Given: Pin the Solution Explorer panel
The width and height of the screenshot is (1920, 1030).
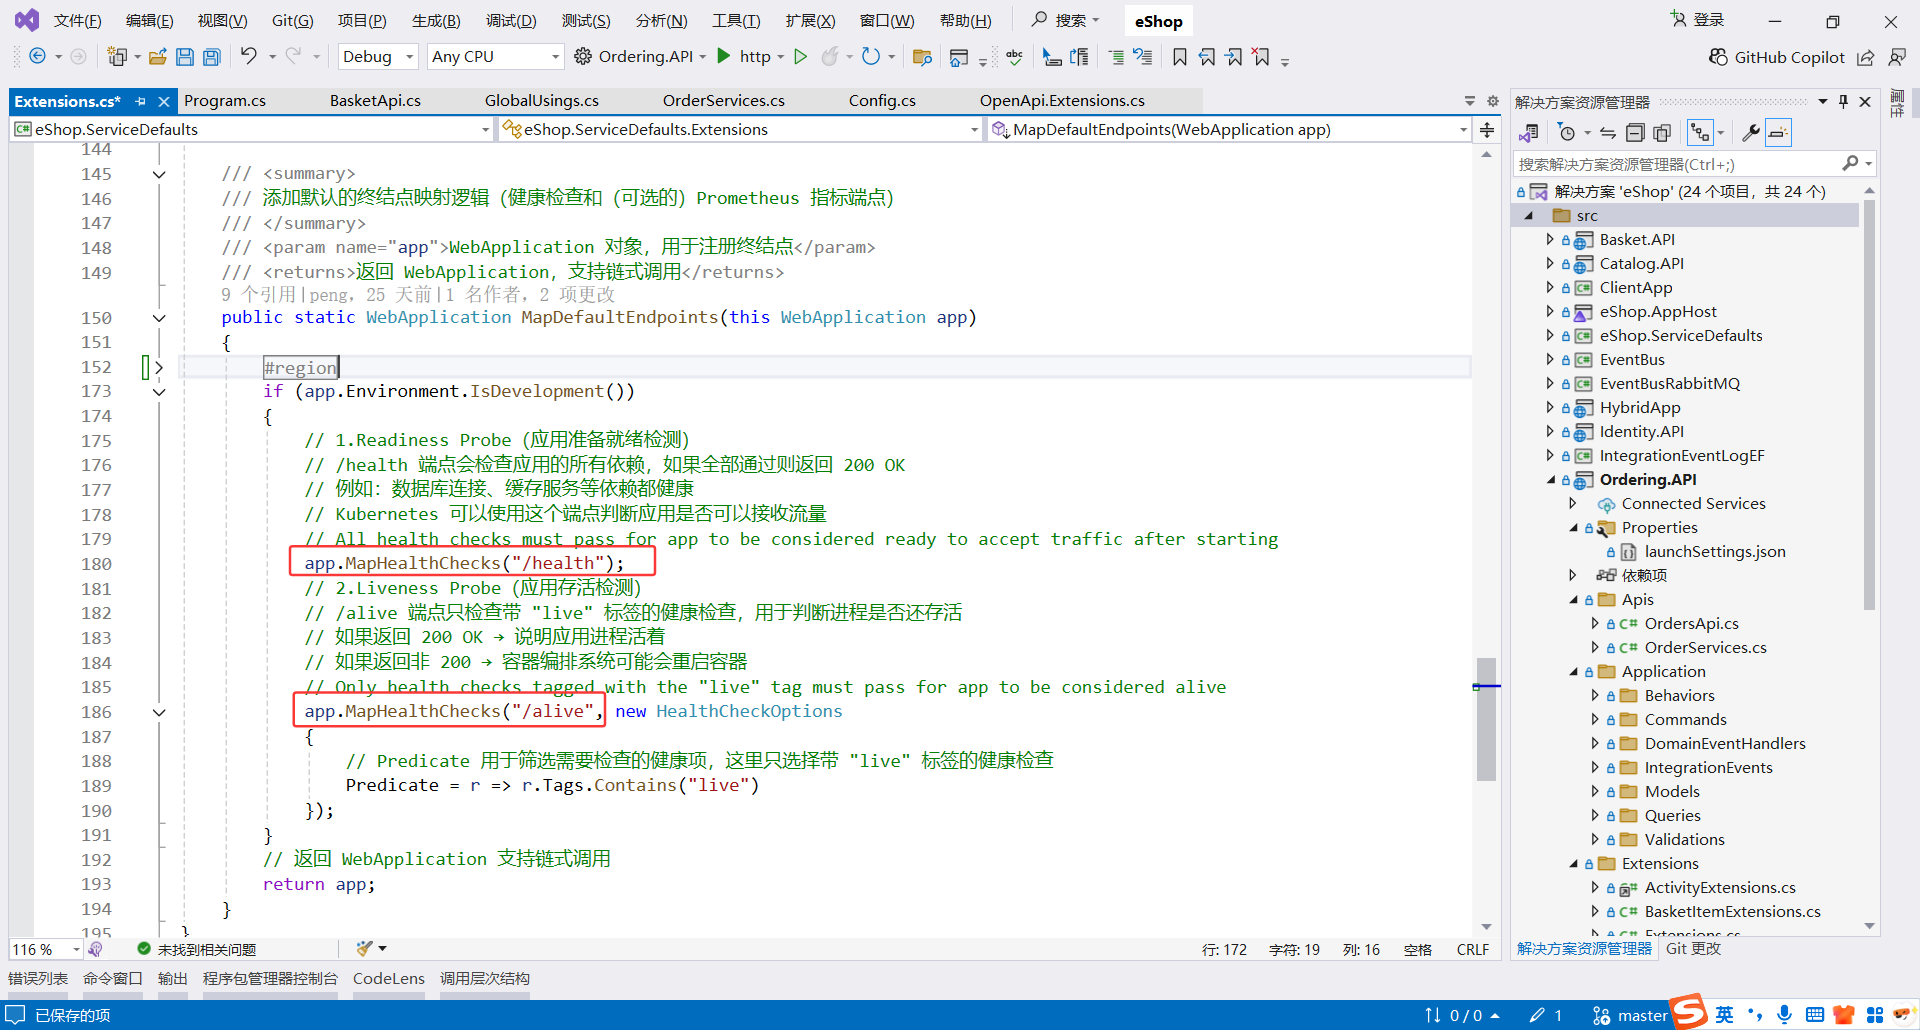Looking at the screenshot, I should point(1843,100).
